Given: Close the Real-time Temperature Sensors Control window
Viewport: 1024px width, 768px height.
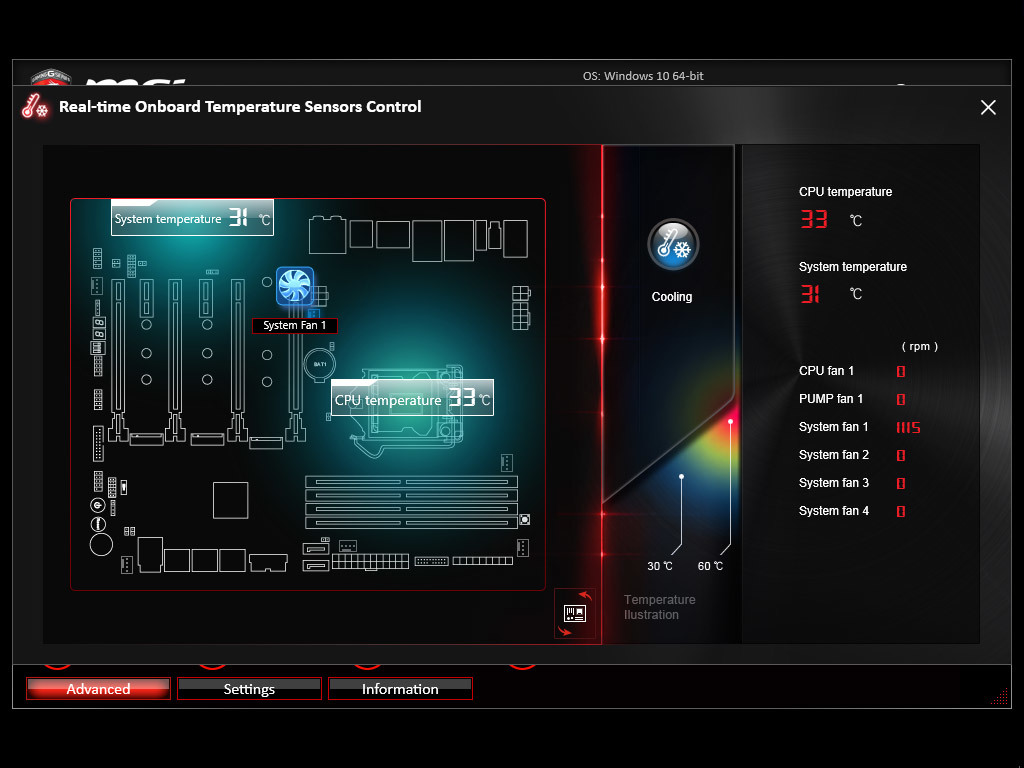Looking at the screenshot, I should click(x=988, y=107).
